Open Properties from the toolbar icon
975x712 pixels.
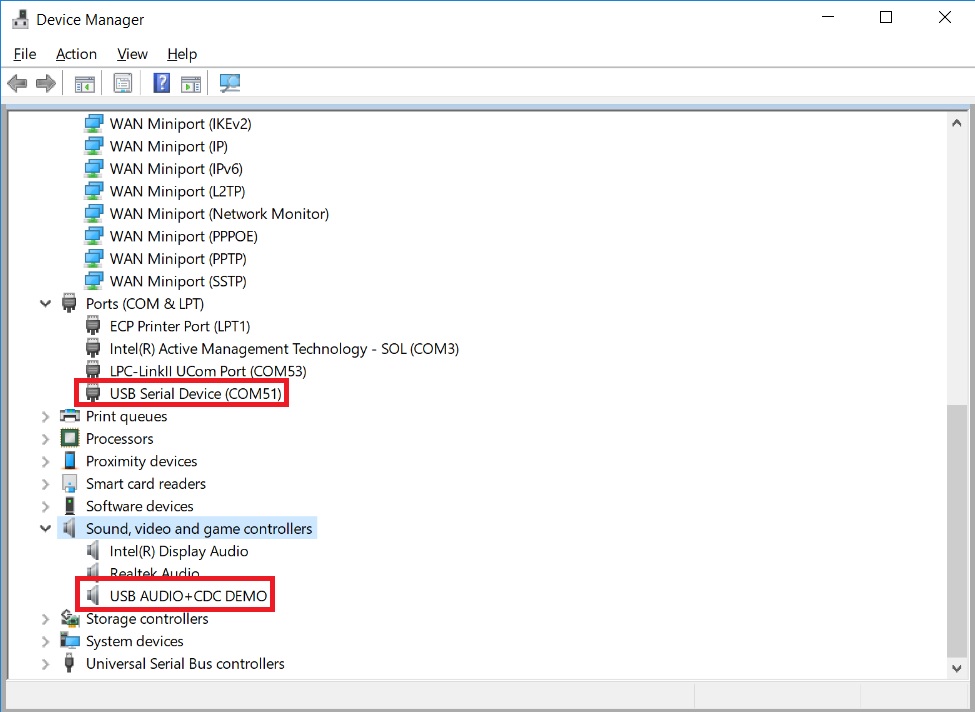point(122,82)
